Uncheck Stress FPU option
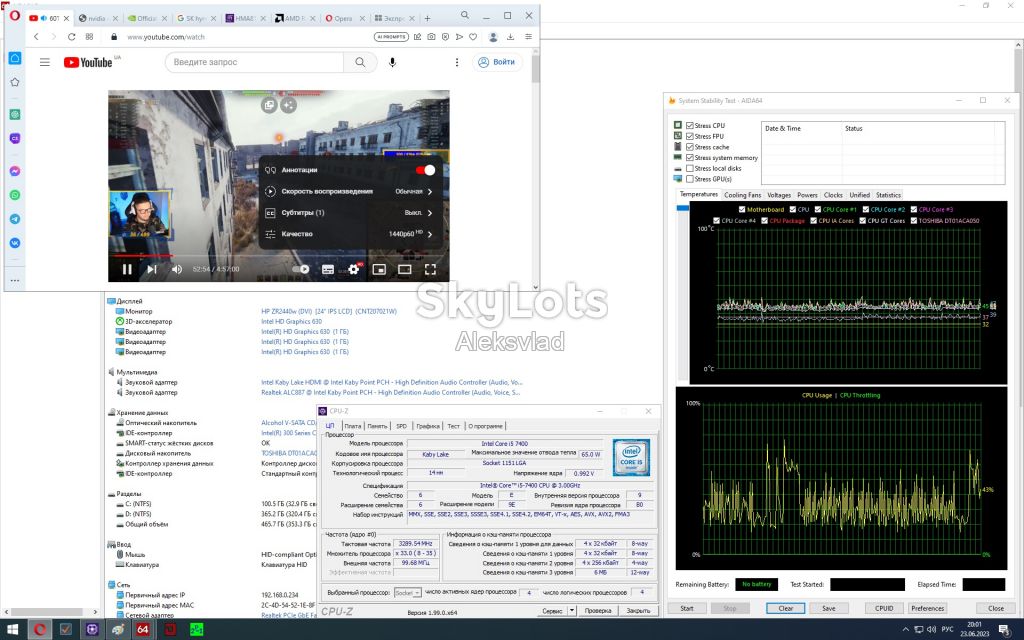This screenshot has width=1024, height=640. pyautogui.click(x=690, y=136)
